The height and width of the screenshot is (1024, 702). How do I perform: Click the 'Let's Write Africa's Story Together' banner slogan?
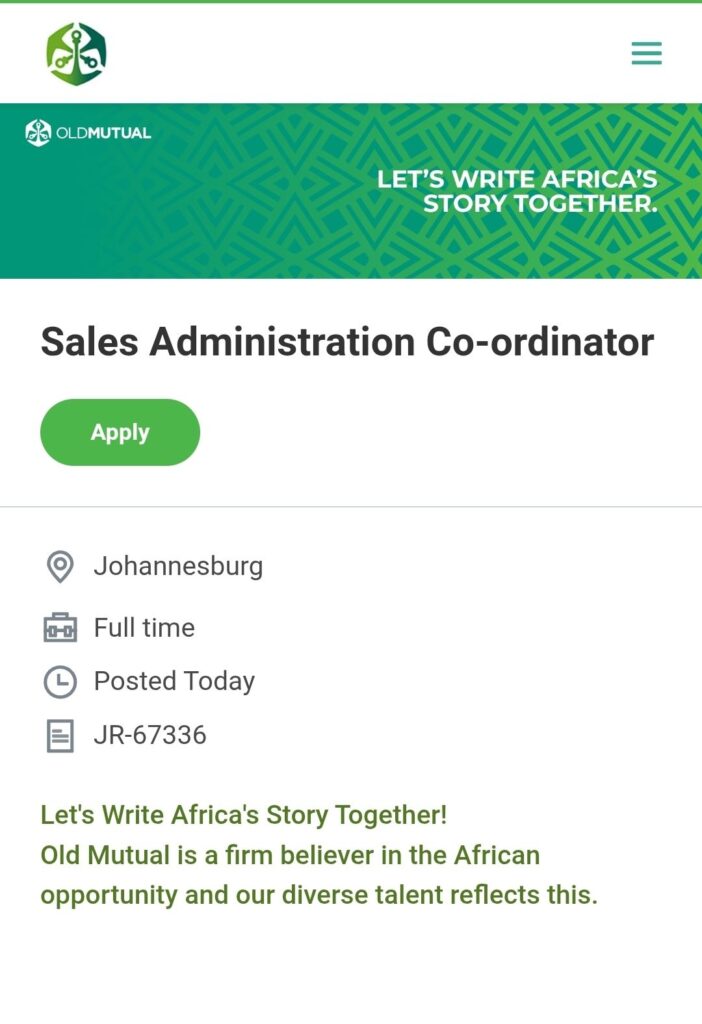tap(517, 191)
